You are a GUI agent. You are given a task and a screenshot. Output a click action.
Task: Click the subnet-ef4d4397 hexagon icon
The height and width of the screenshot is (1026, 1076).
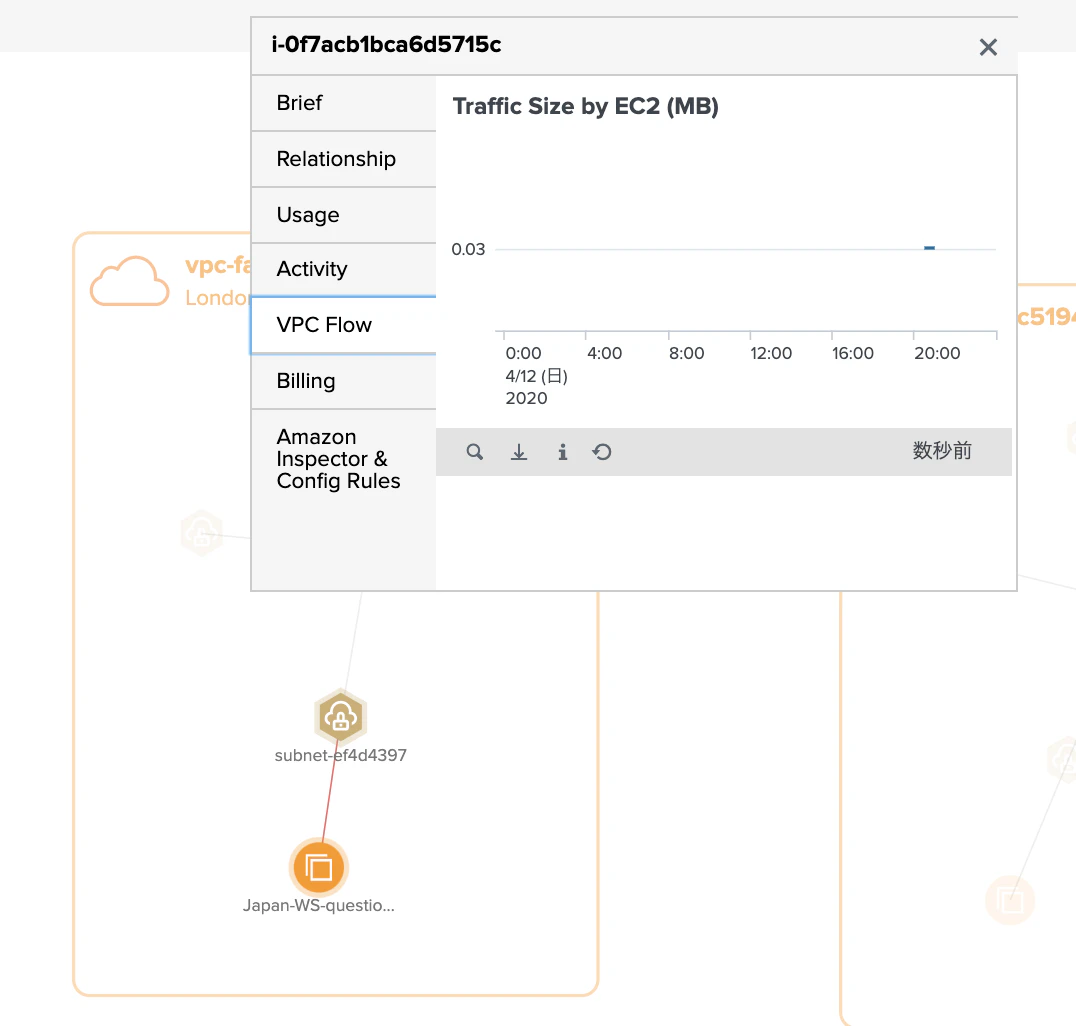point(340,716)
